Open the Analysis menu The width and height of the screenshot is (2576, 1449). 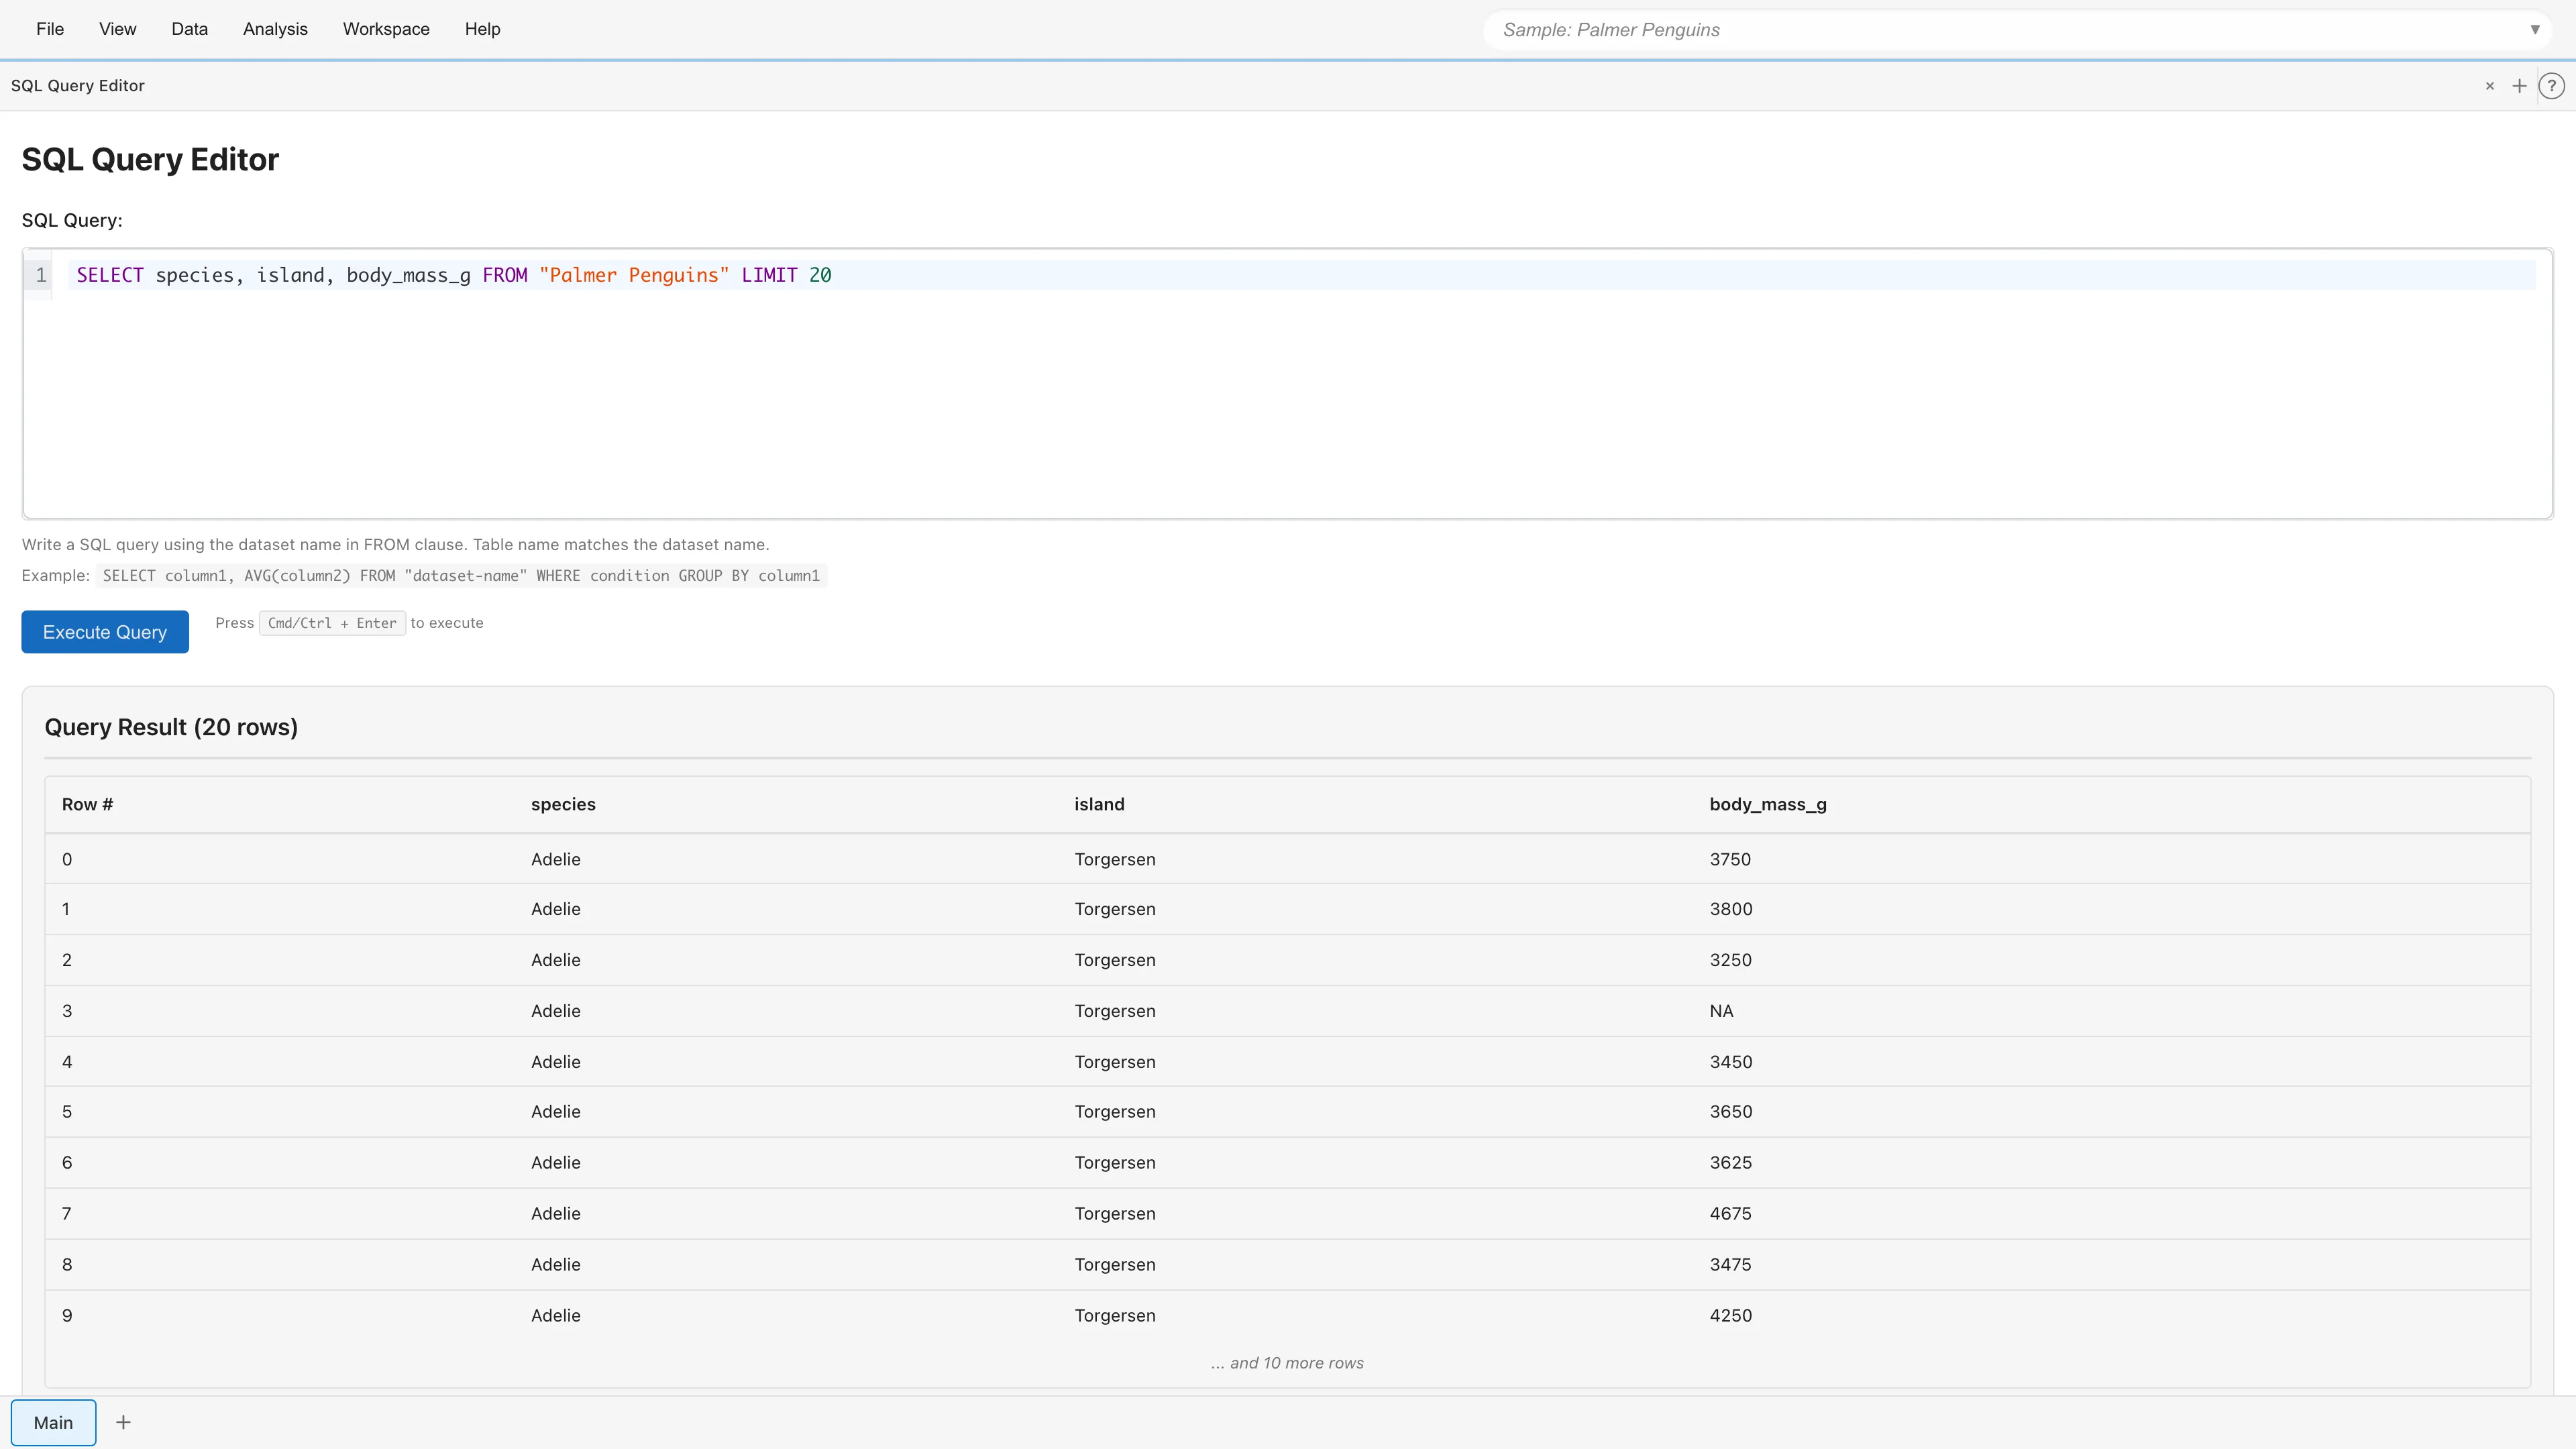(x=275, y=29)
